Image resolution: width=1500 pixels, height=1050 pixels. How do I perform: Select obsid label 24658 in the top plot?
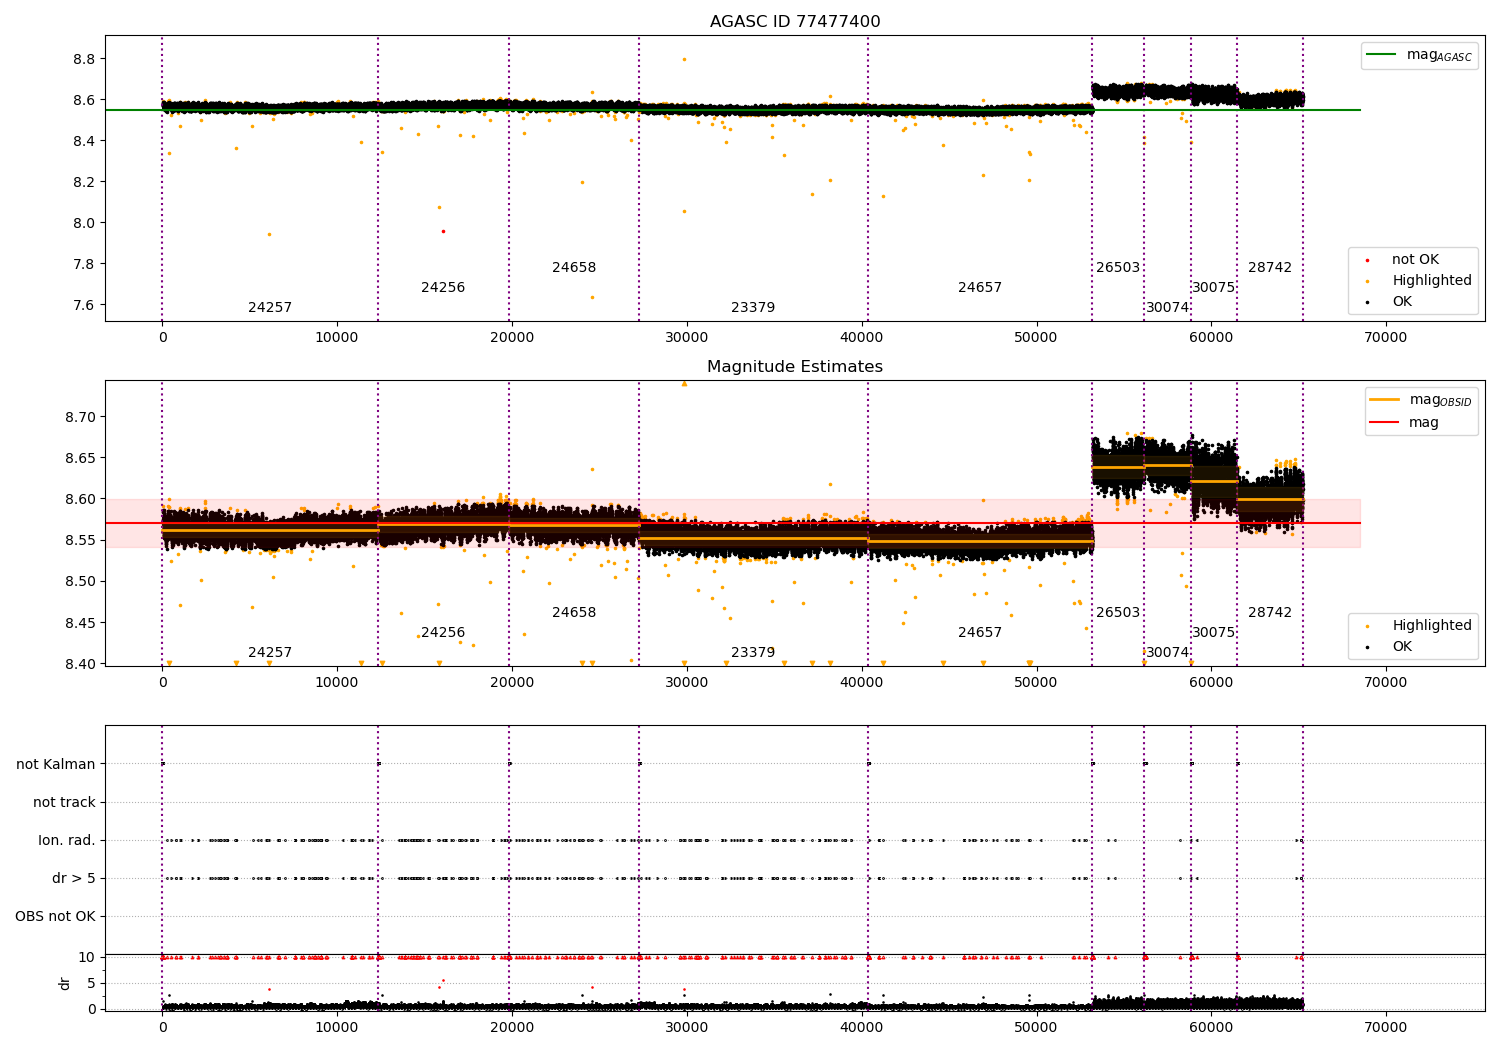point(574,268)
